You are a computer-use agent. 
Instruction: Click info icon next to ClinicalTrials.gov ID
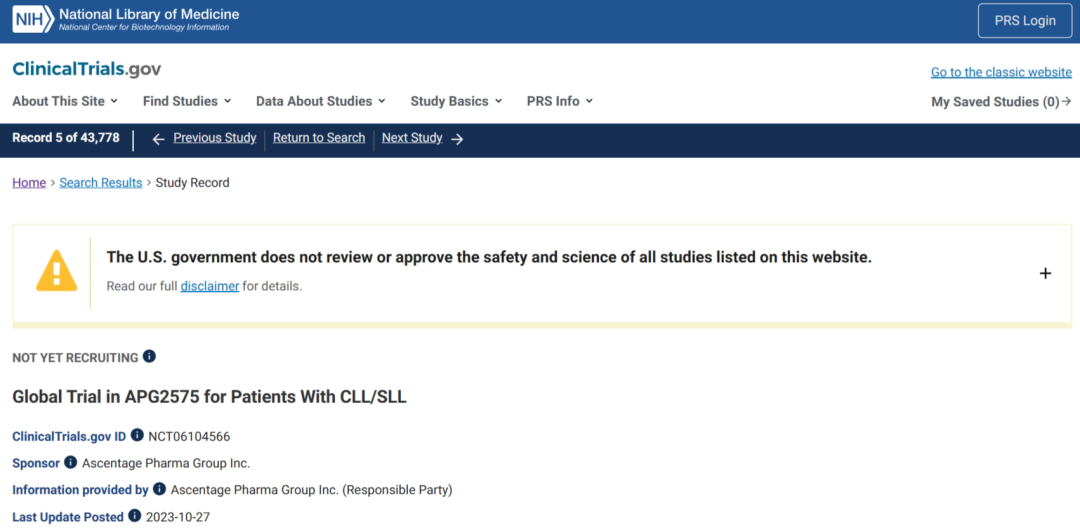click(138, 436)
